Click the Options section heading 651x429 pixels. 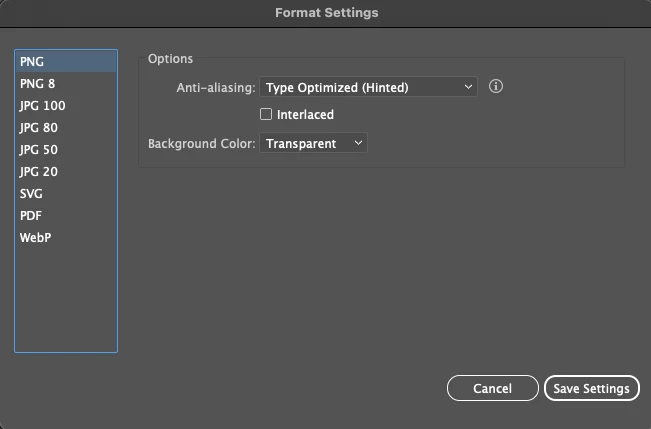pos(170,59)
